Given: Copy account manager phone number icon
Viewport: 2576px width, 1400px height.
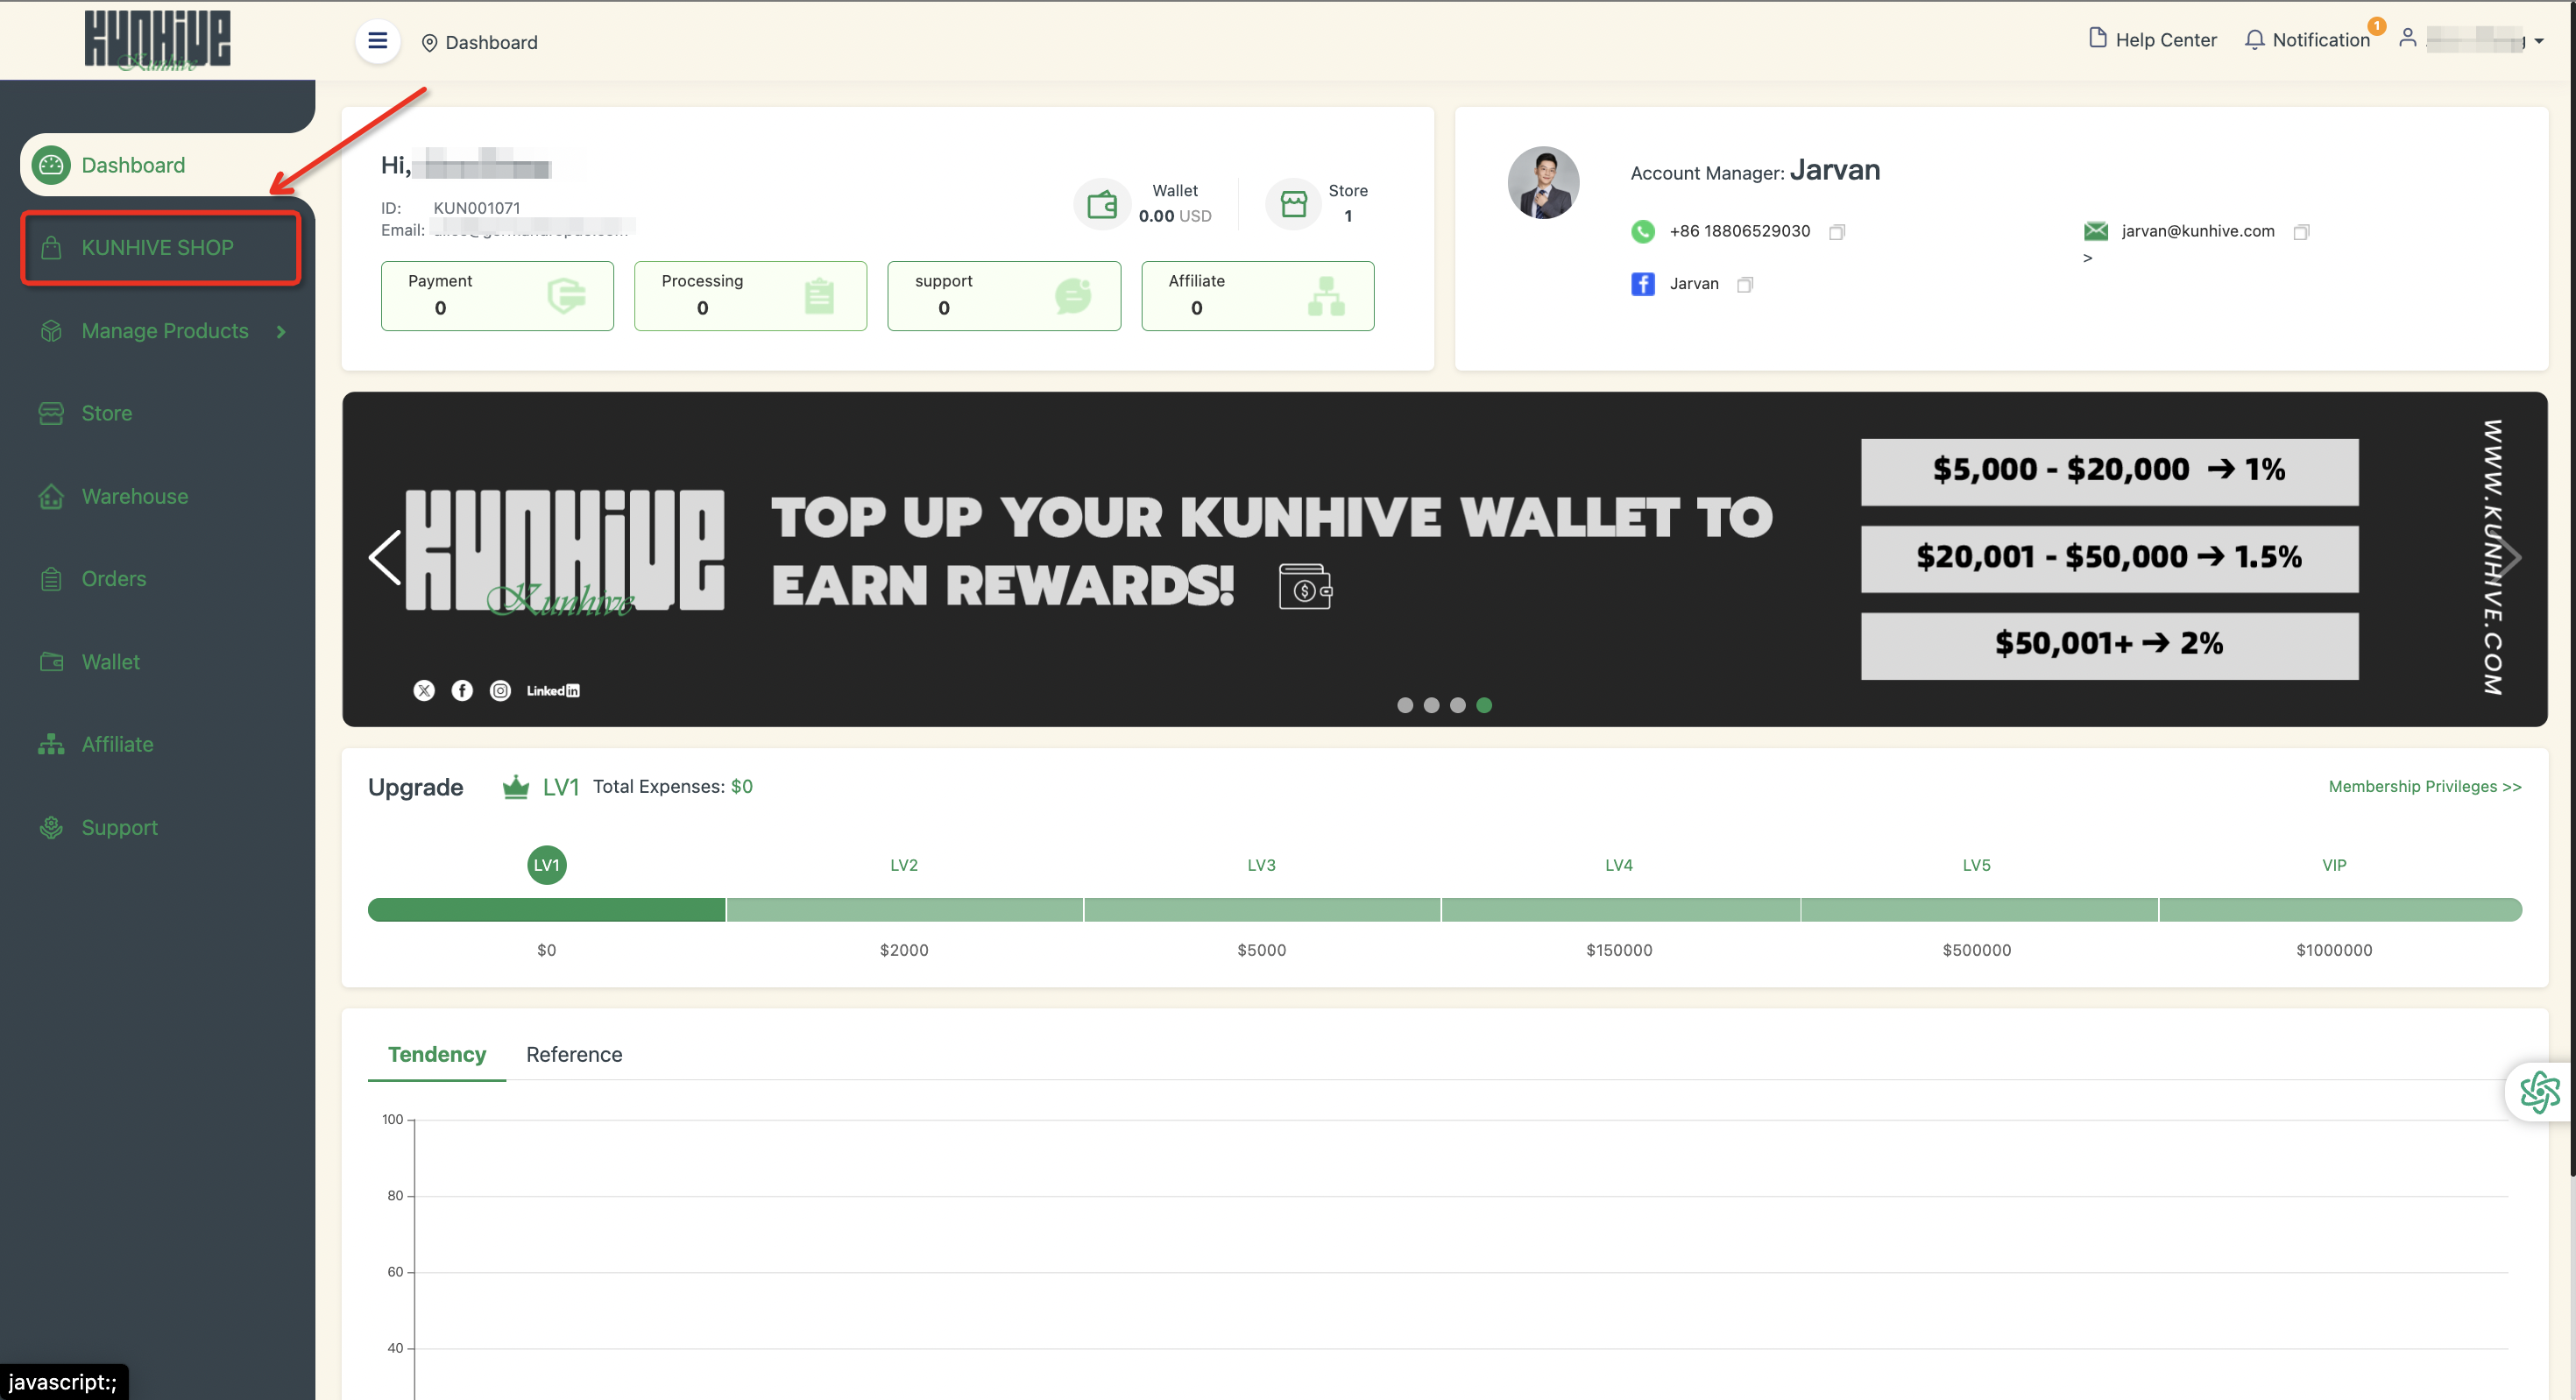Looking at the screenshot, I should (1836, 232).
